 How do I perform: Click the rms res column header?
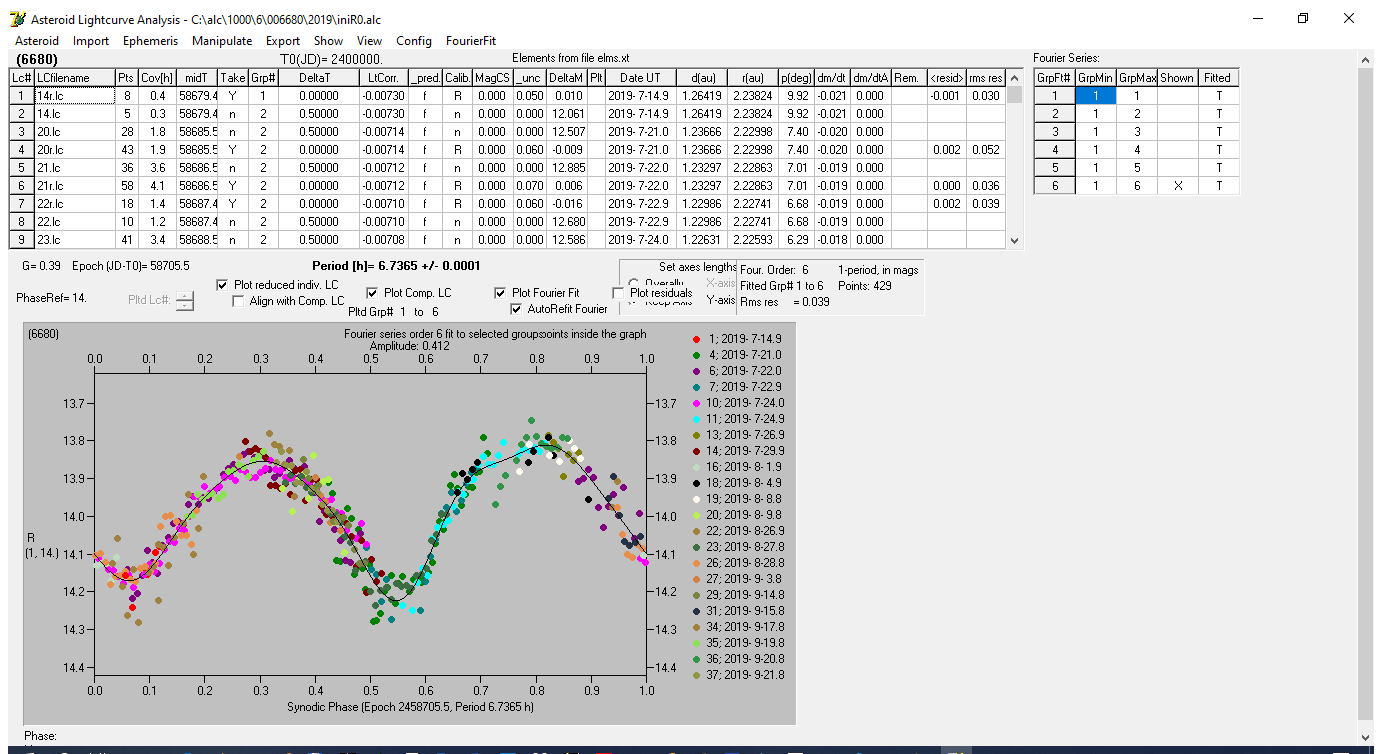(x=985, y=78)
